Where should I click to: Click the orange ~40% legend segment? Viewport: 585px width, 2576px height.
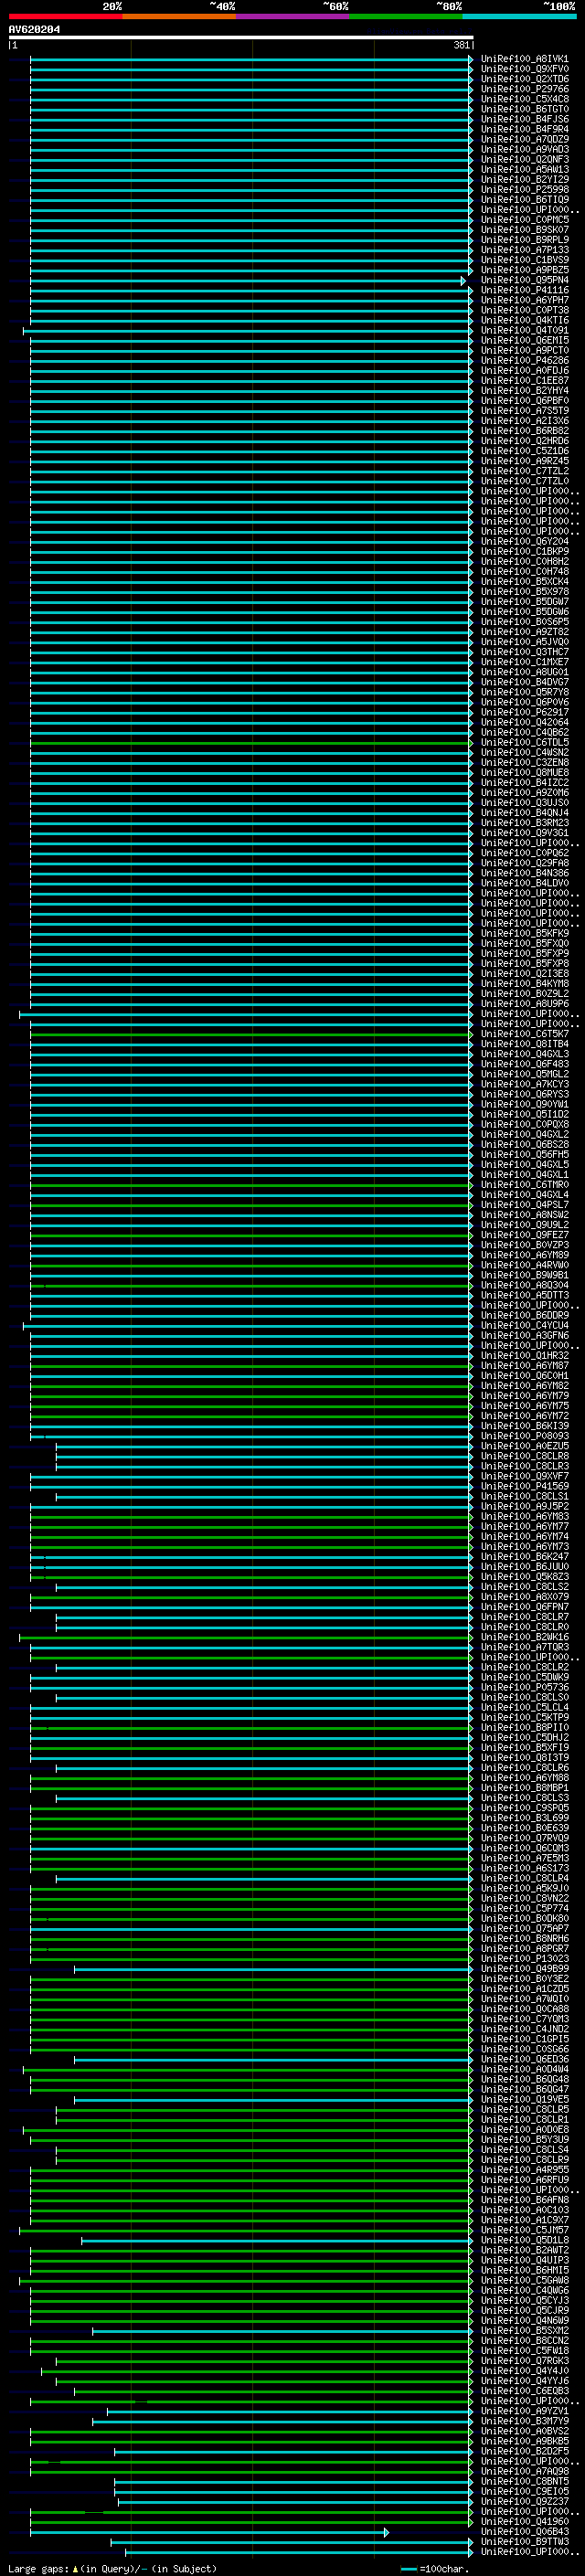tap(178, 16)
